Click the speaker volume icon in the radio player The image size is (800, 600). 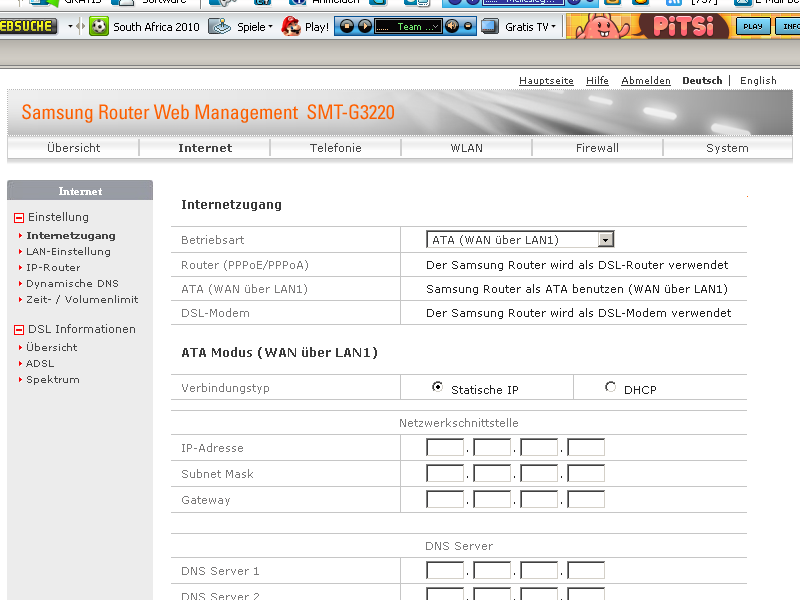tap(452, 26)
